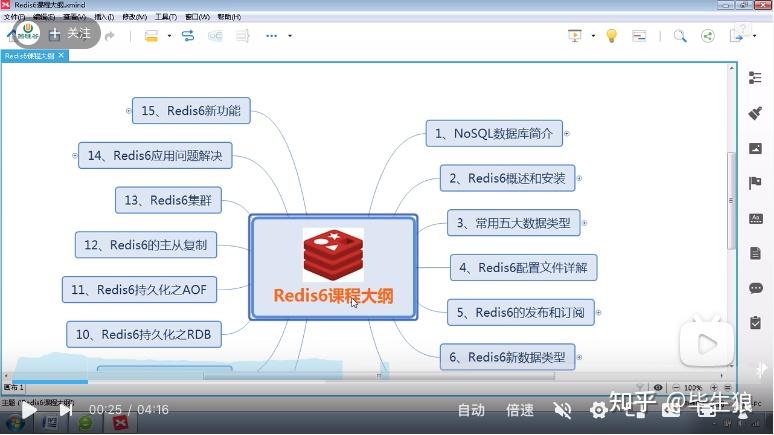Click the magnifier search icon
Screen dimensions: 774x435
coord(680,36)
